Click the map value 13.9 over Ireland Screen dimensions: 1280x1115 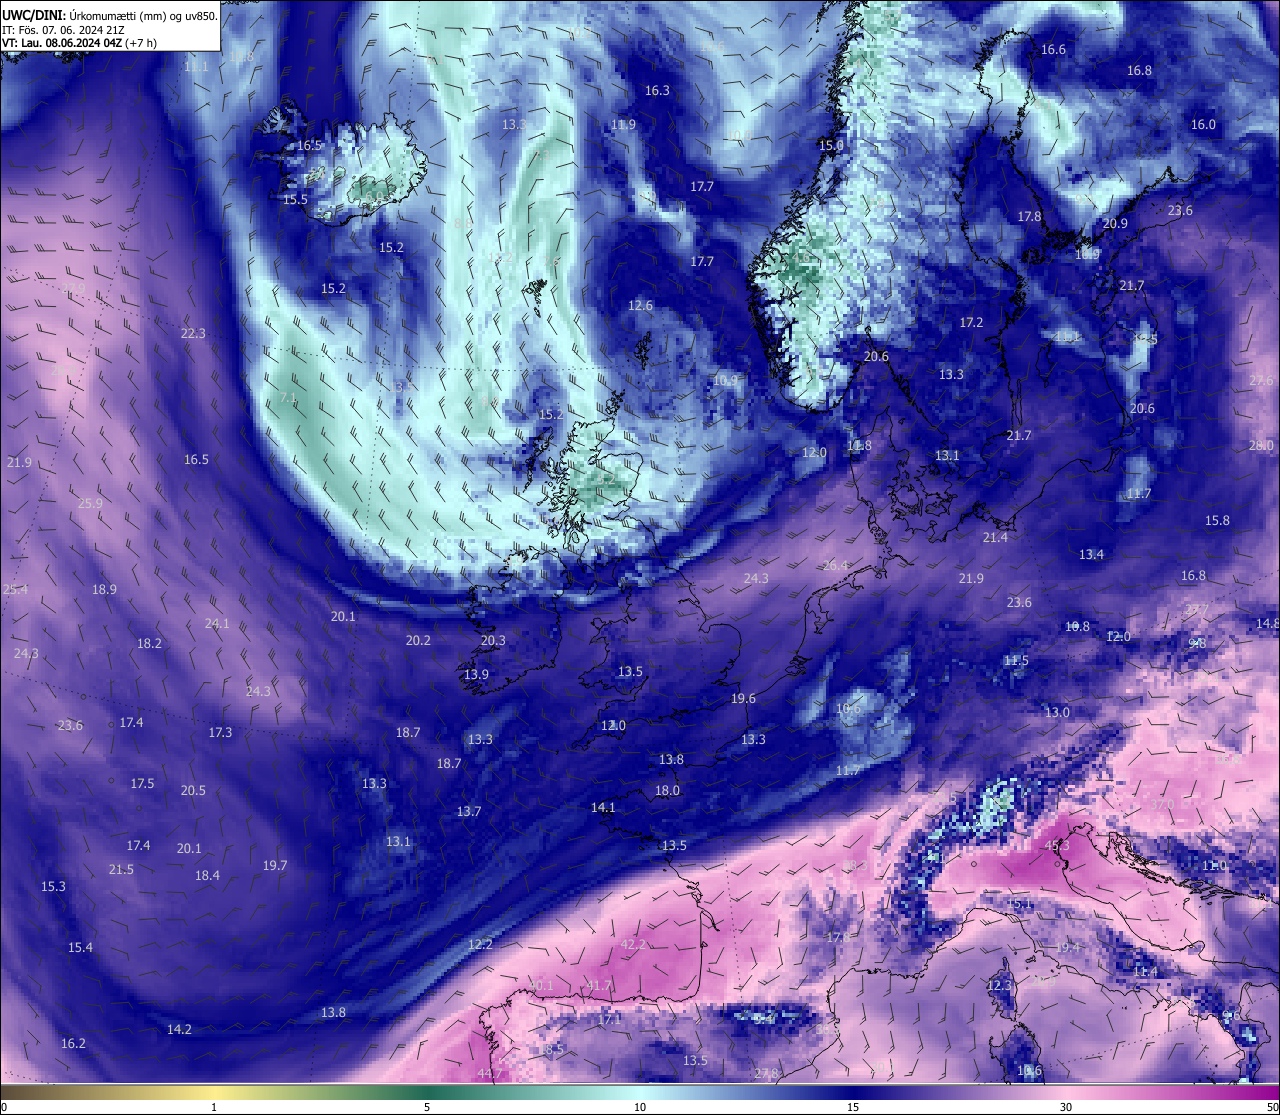tap(476, 675)
